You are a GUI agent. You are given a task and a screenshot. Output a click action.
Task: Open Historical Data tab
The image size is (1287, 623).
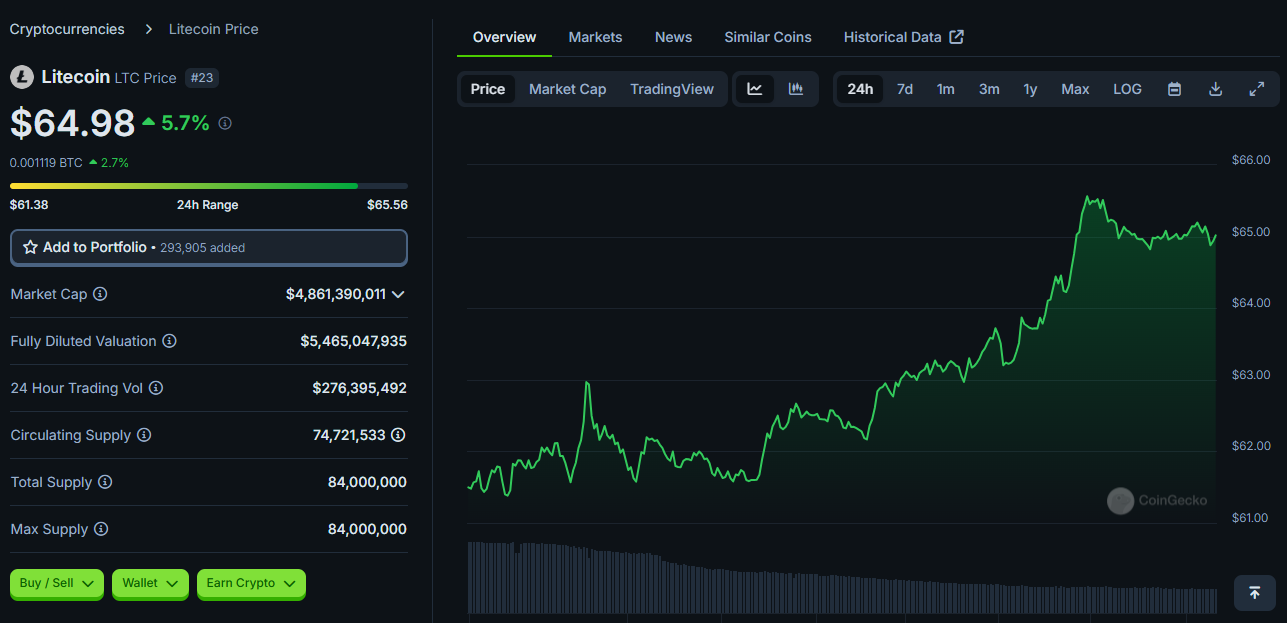point(904,37)
